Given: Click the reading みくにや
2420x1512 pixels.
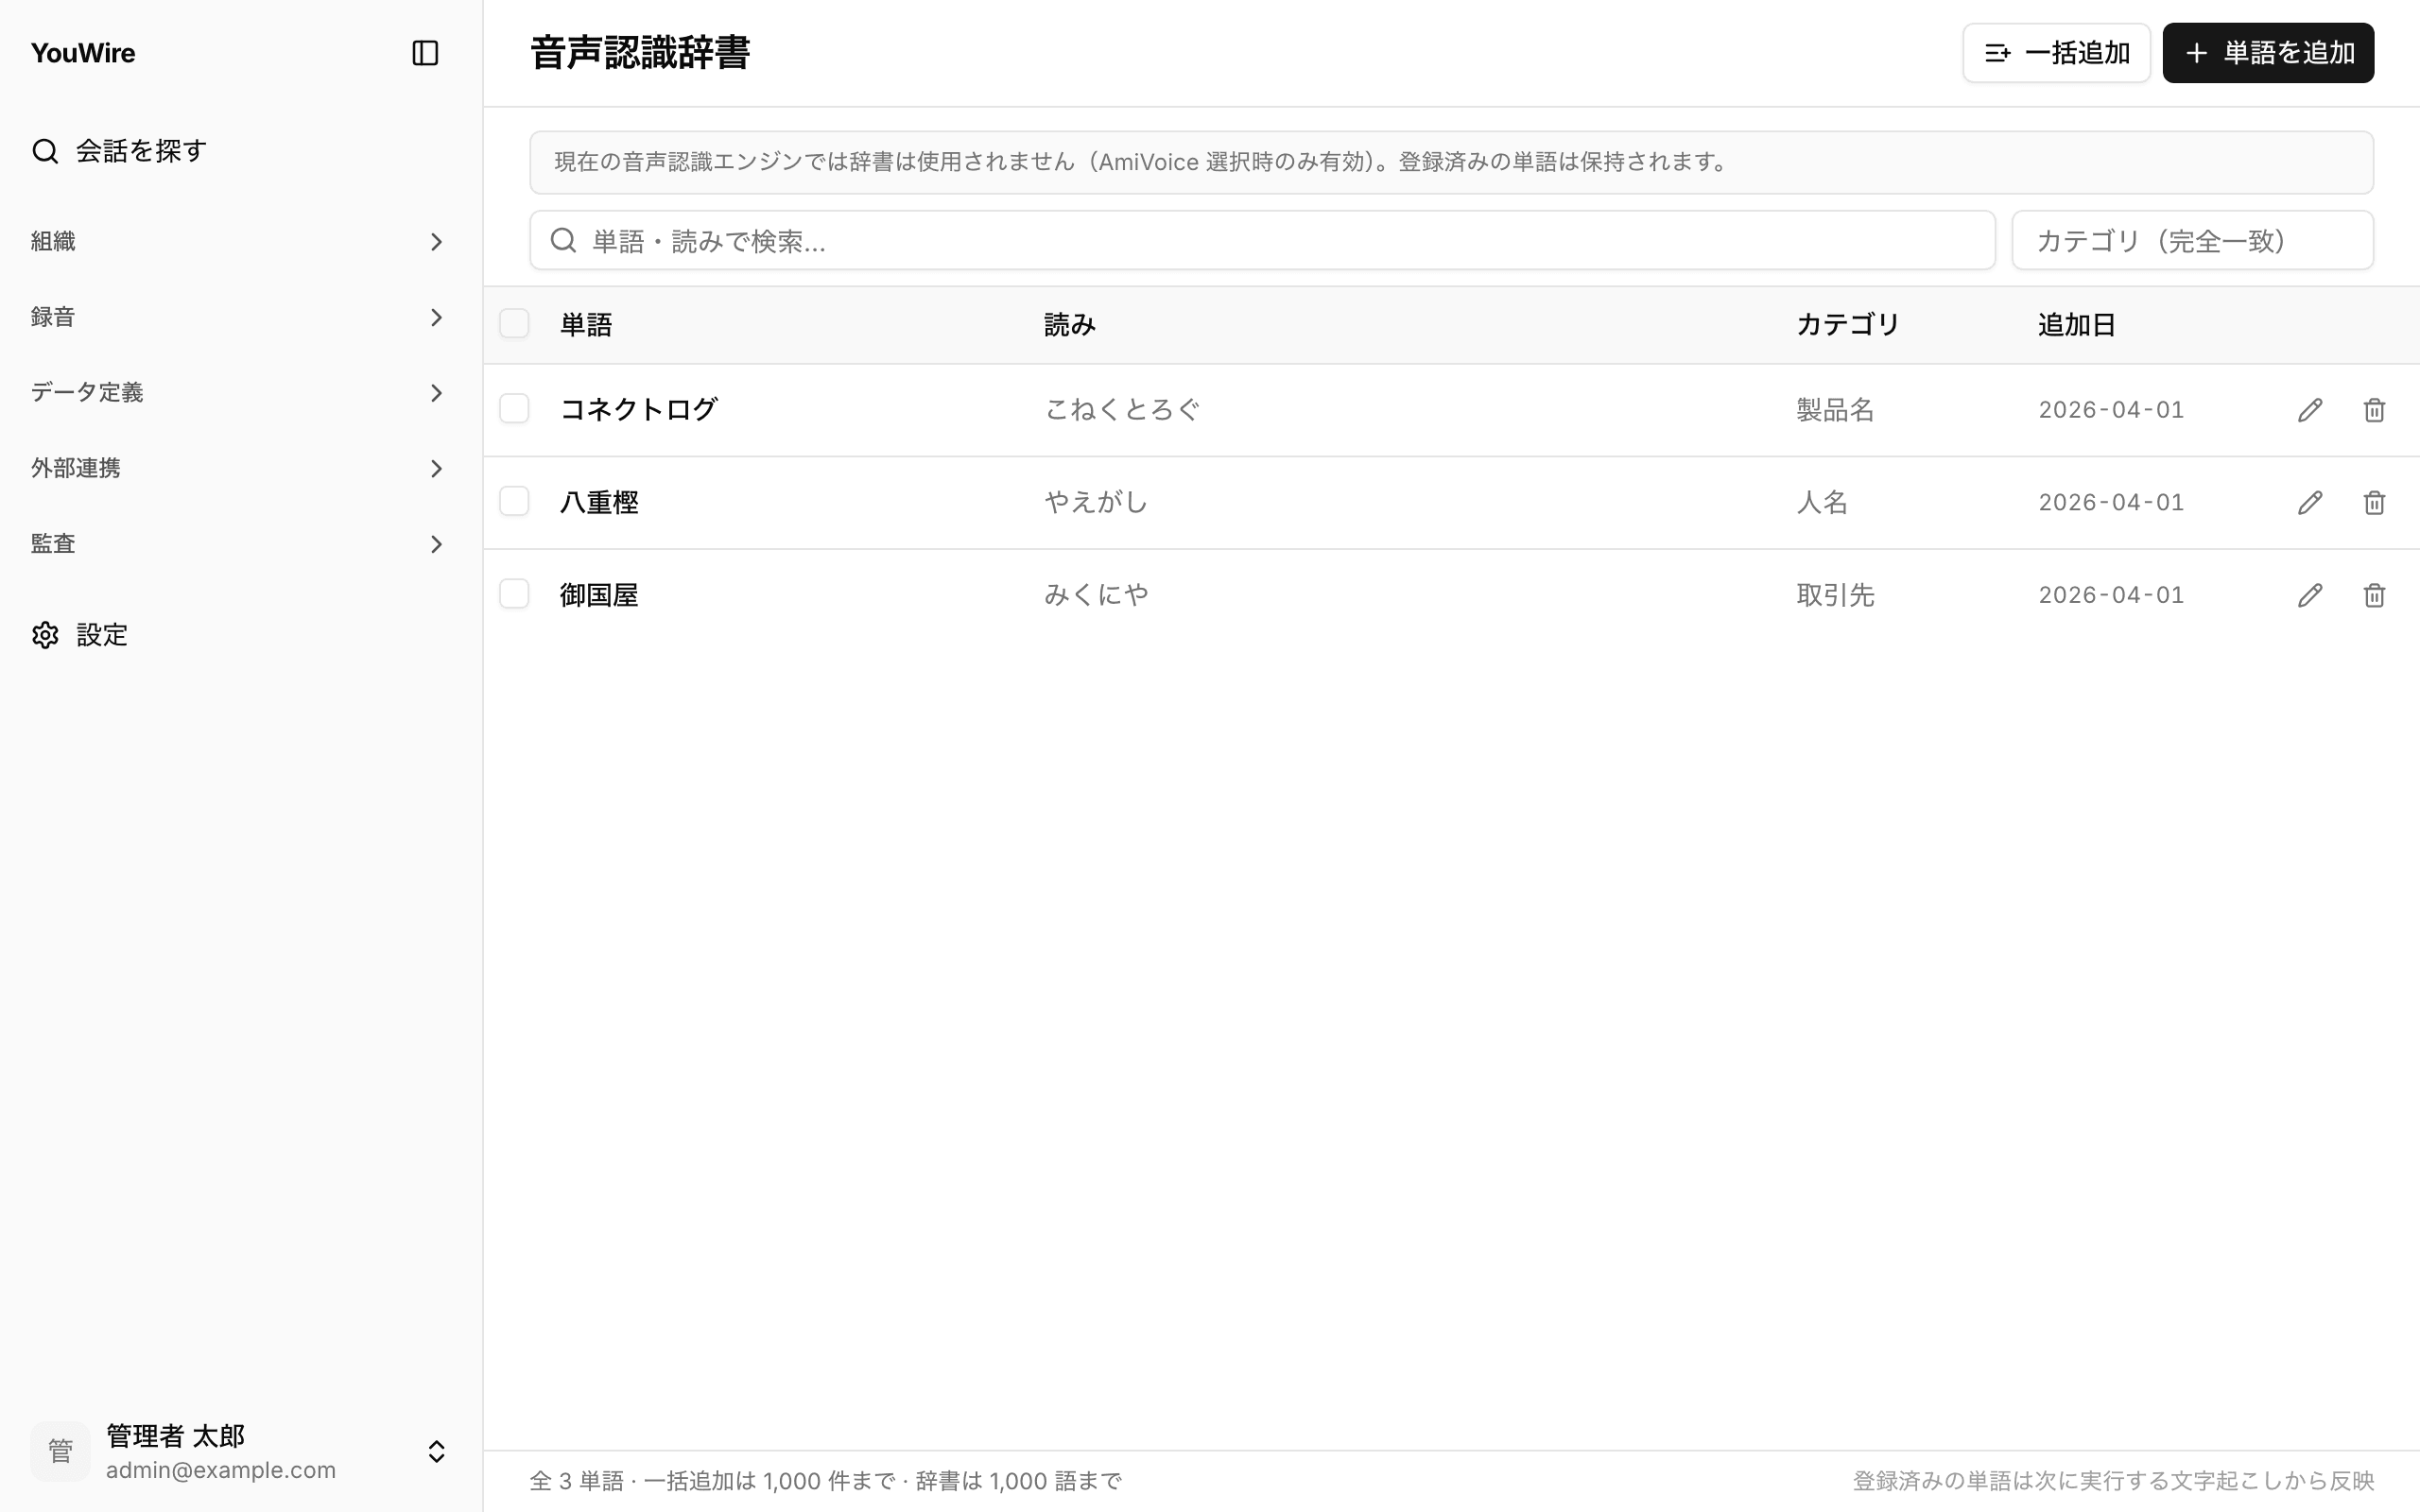Looking at the screenshot, I should [1096, 595].
